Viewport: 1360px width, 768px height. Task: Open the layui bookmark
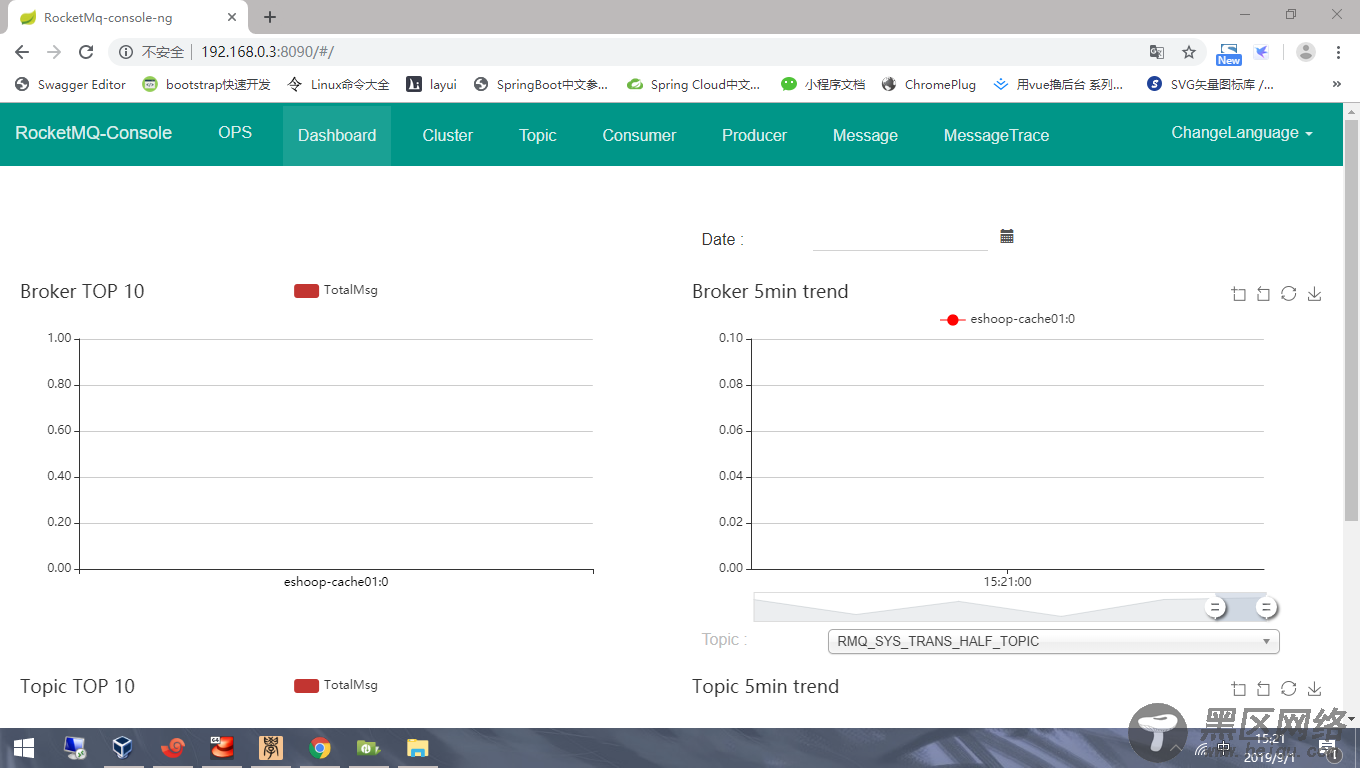tap(432, 85)
